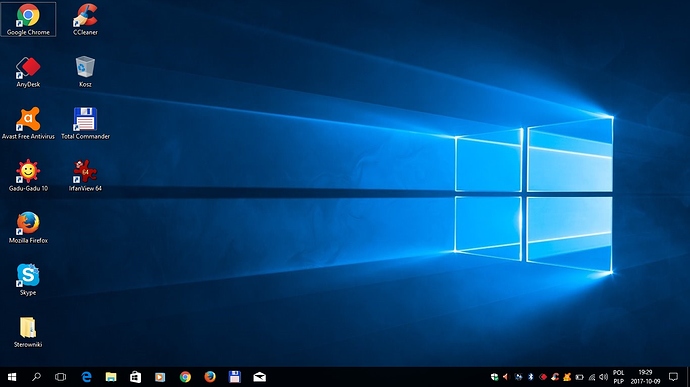Select the AnyDesk desktop icon
Screen dimensions: 690x387
click(x=28, y=72)
